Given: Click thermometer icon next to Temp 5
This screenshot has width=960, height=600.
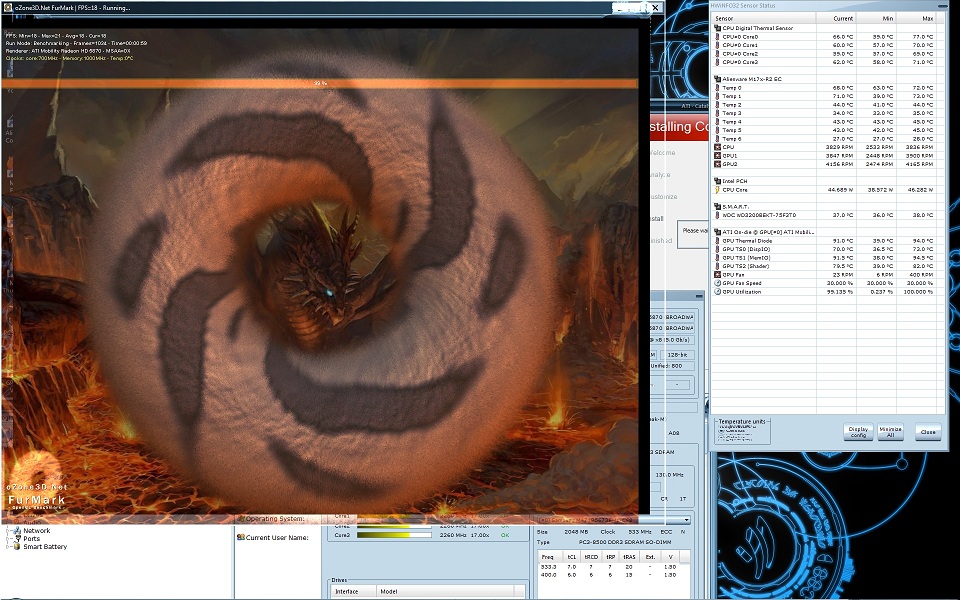Looking at the screenshot, I should pyautogui.click(x=718, y=130).
